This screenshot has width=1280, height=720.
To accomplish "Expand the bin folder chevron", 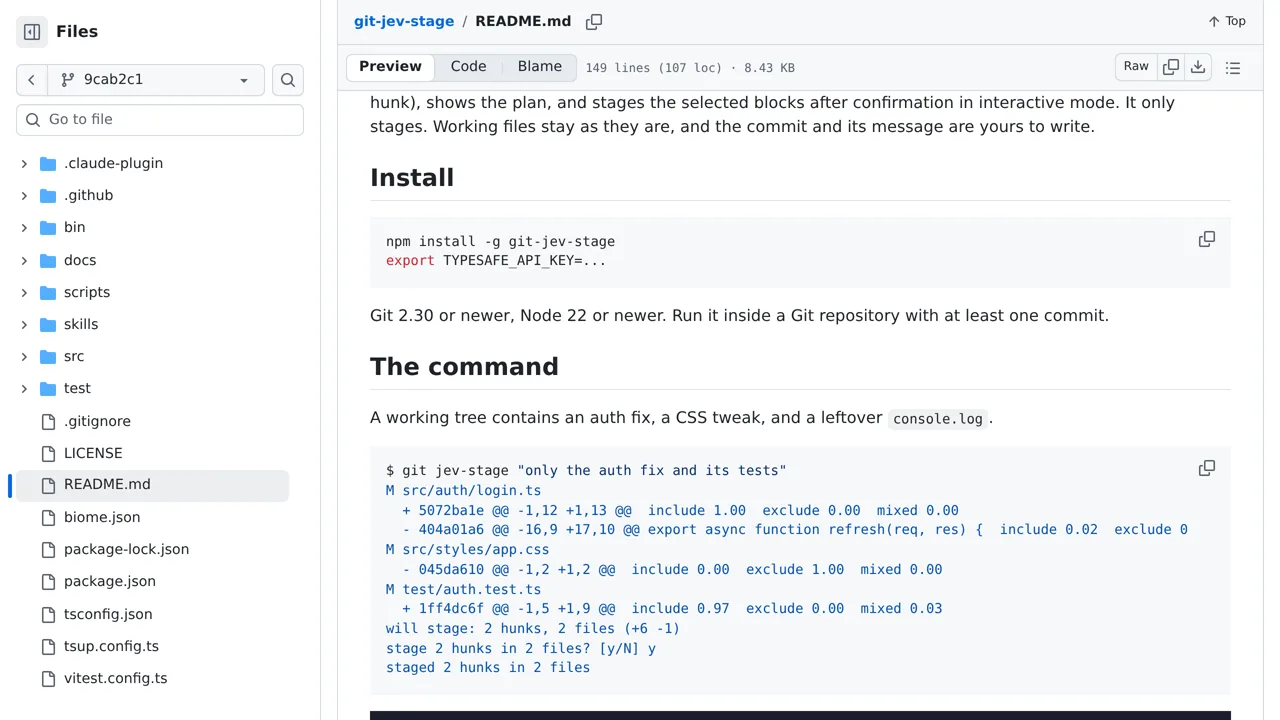I will tap(24, 228).
